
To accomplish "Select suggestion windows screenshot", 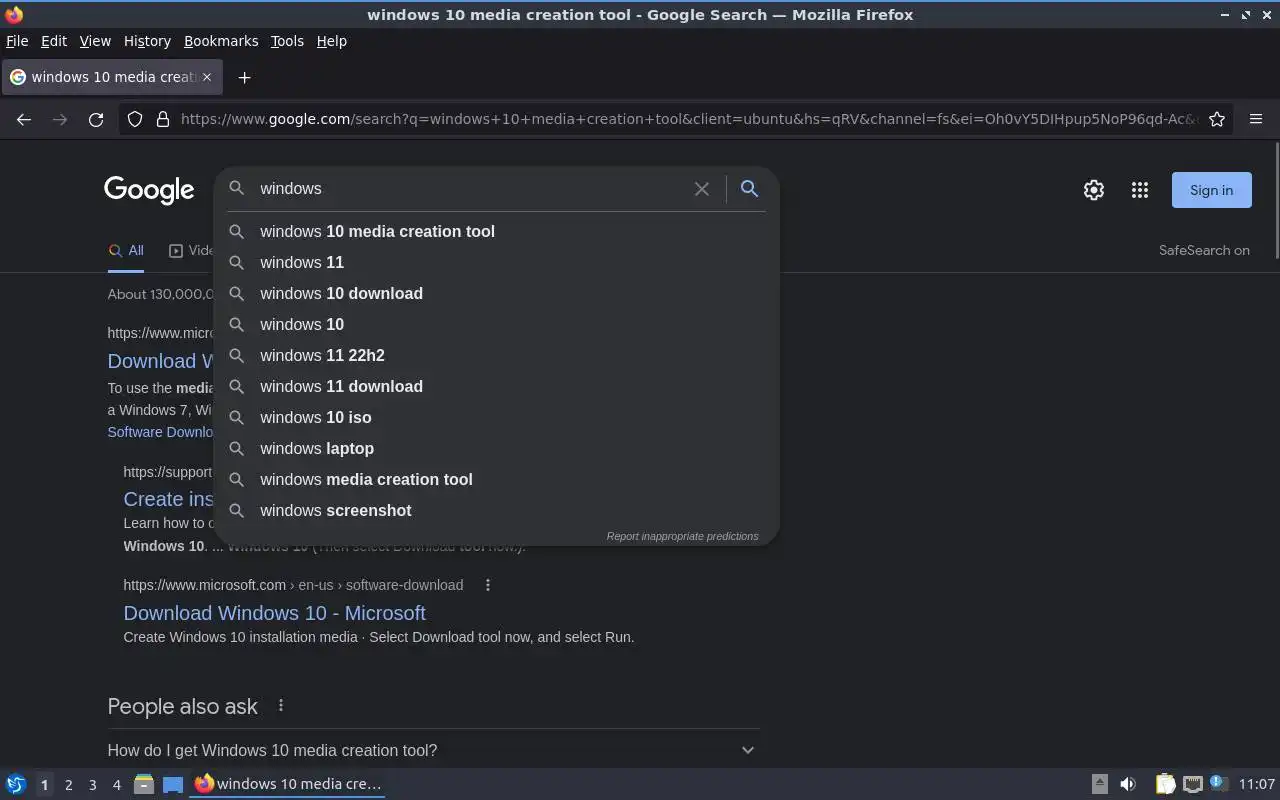I will pos(497,510).
